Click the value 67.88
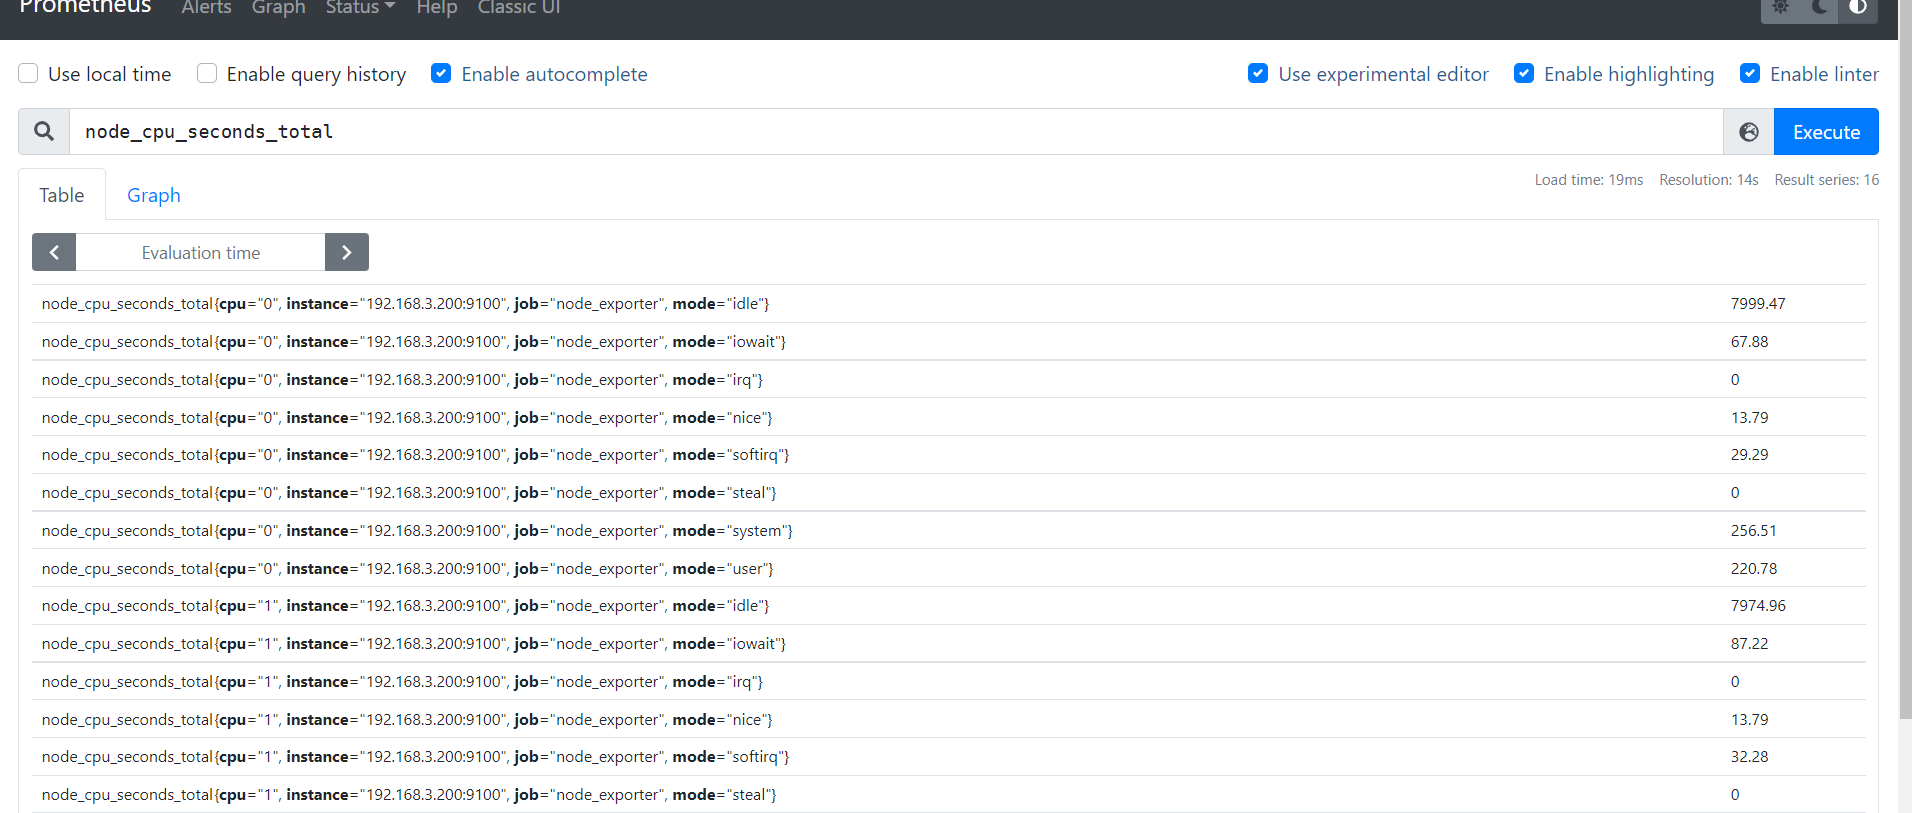The width and height of the screenshot is (1912, 813). point(1749,342)
